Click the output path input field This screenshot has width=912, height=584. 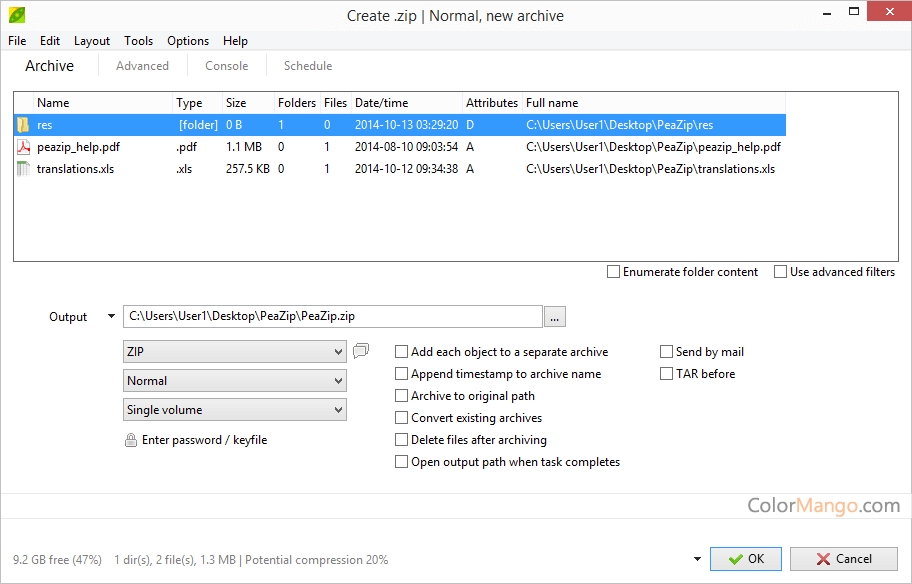coord(333,316)
